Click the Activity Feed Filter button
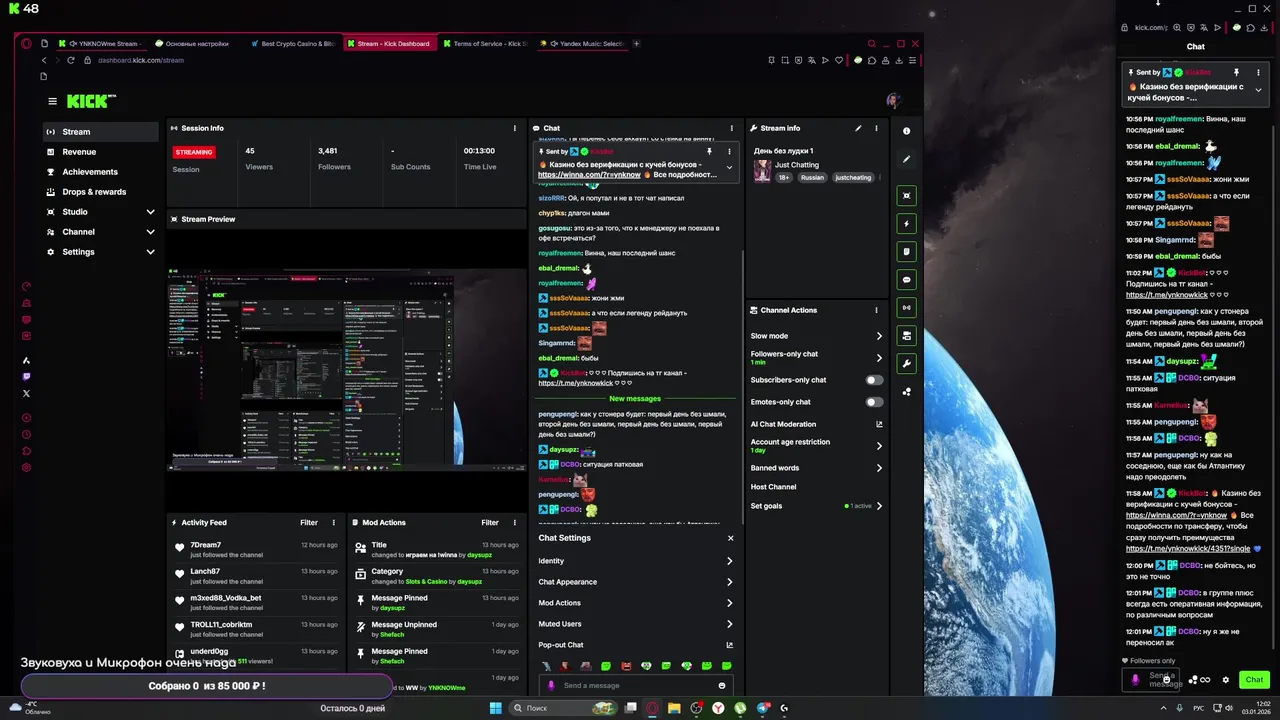 point(309,522)
